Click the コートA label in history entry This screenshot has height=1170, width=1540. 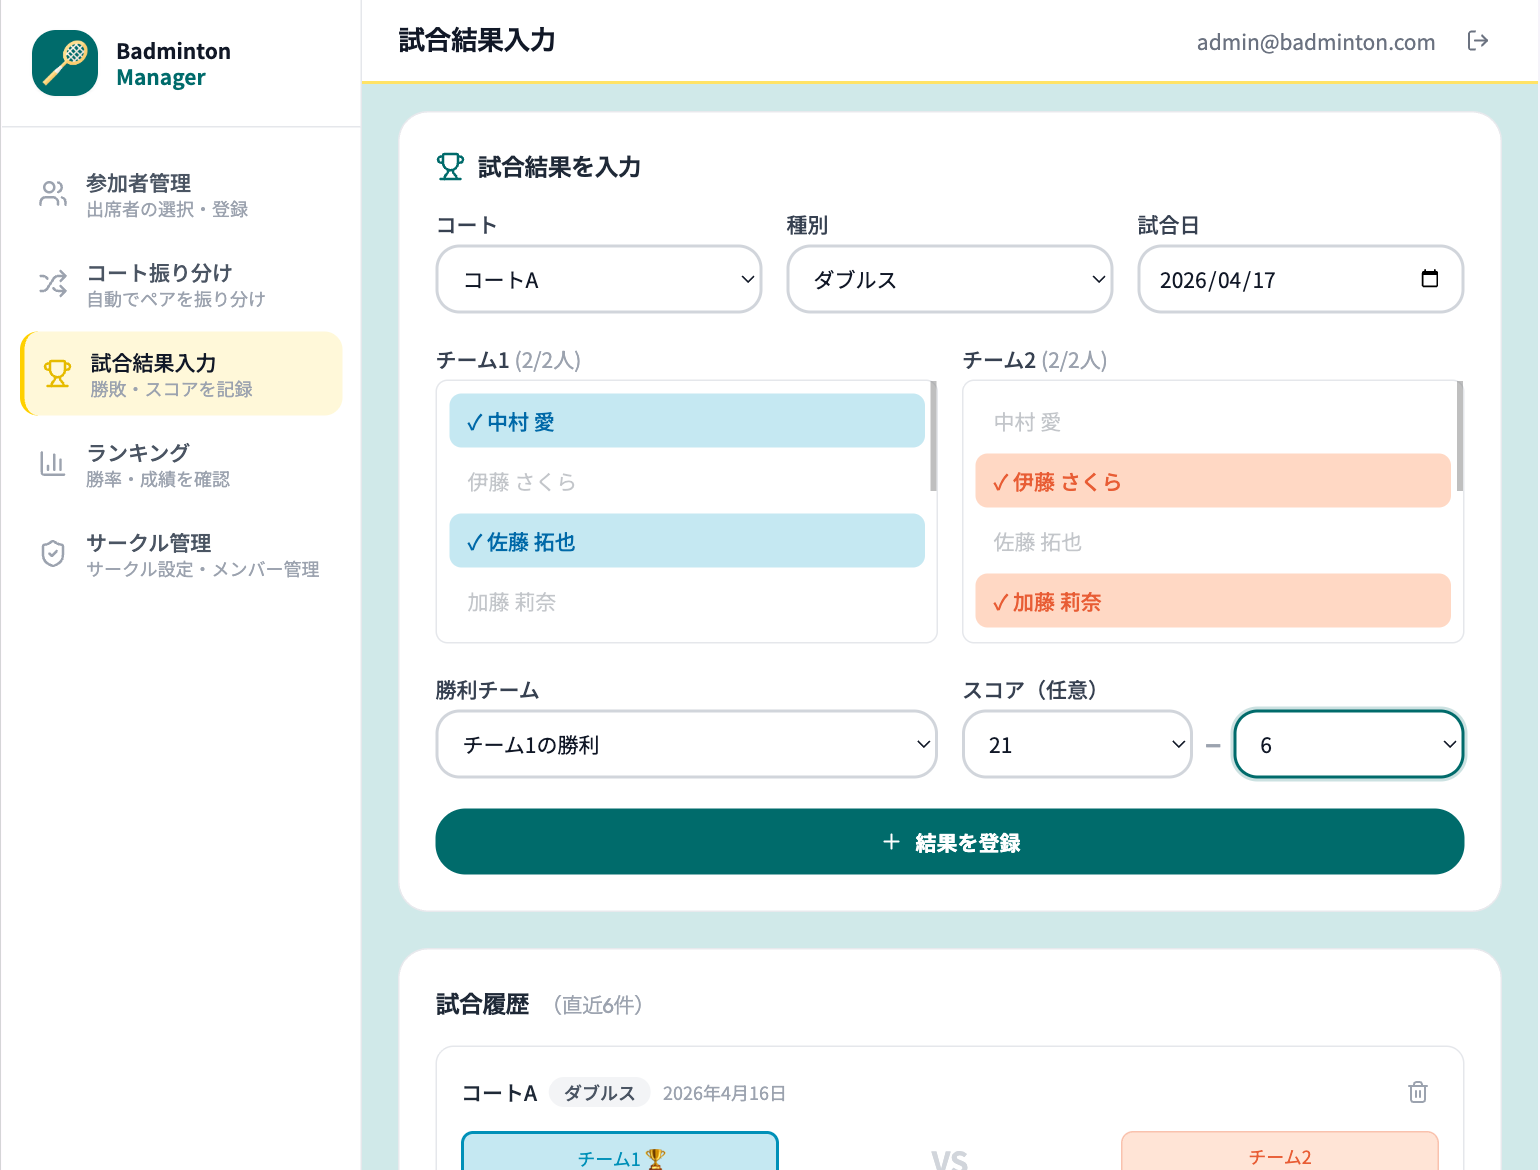tap(500, 1093)
